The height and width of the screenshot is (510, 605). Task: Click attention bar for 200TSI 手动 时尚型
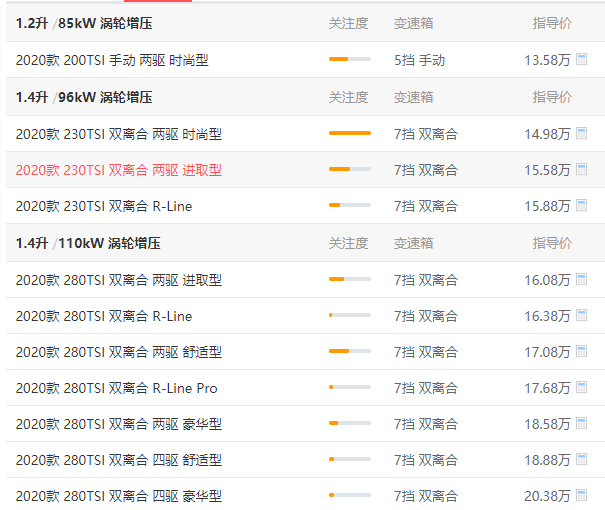pyautogui.click(x=350, y=59)
